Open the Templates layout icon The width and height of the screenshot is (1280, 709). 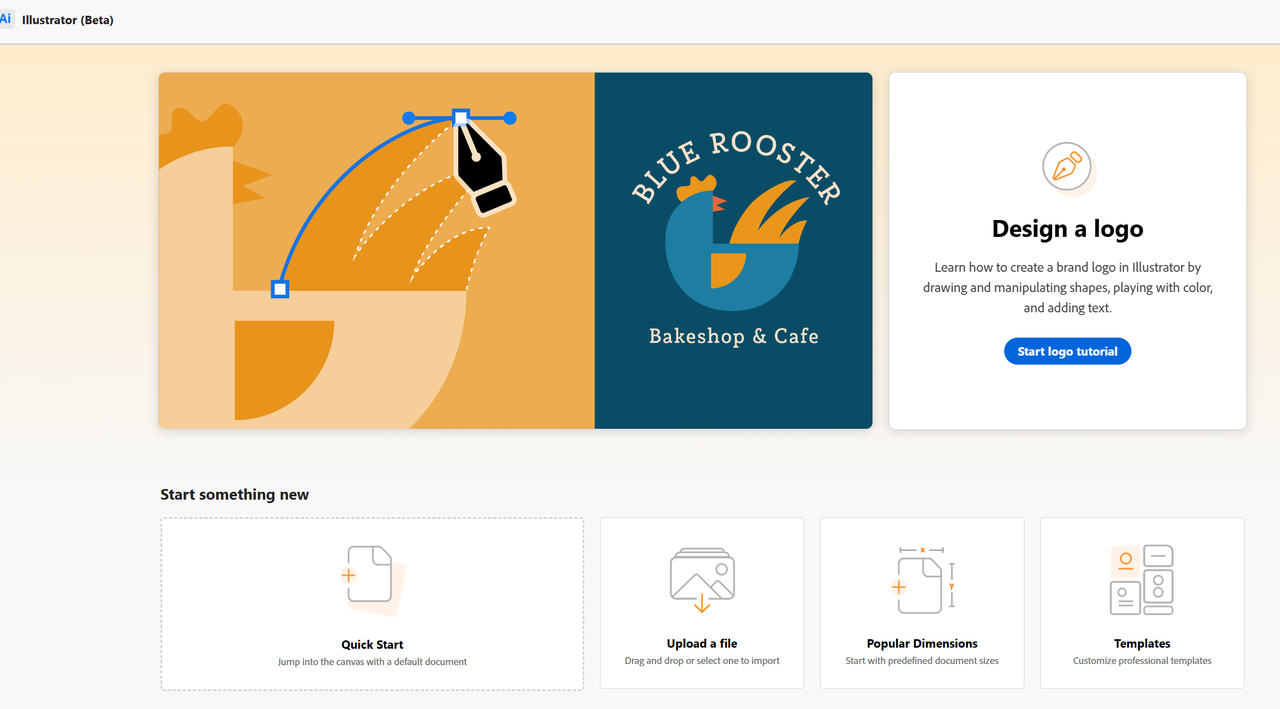tap(1141, 580)
